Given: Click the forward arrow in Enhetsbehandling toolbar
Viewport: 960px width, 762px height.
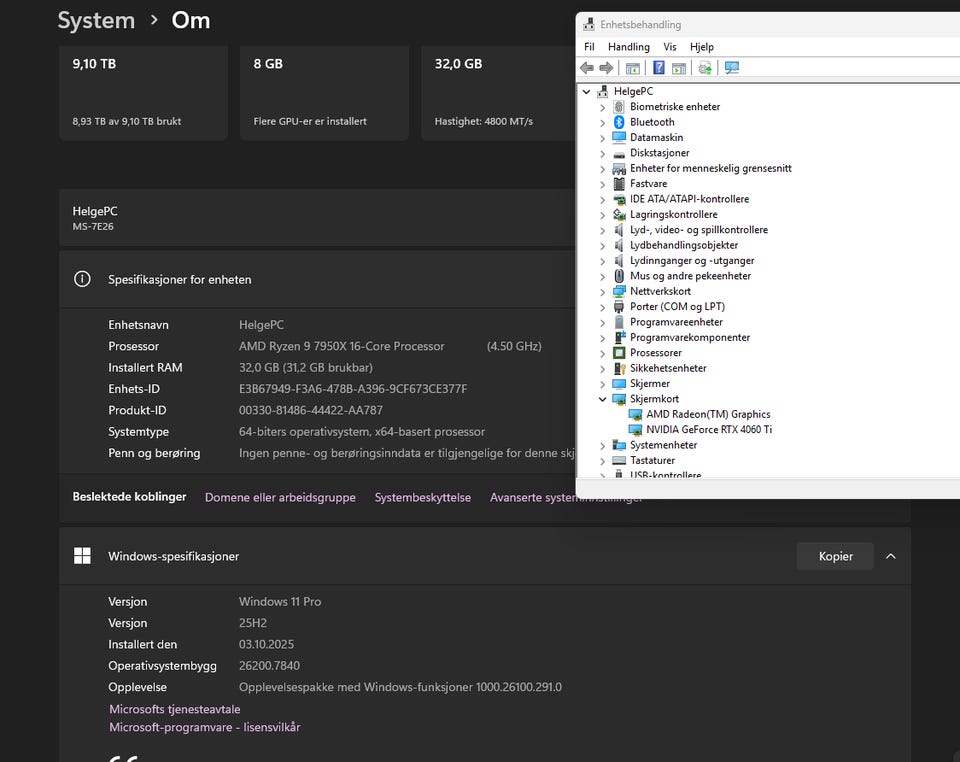Looking at the screenshot, I should click(606, 68).
